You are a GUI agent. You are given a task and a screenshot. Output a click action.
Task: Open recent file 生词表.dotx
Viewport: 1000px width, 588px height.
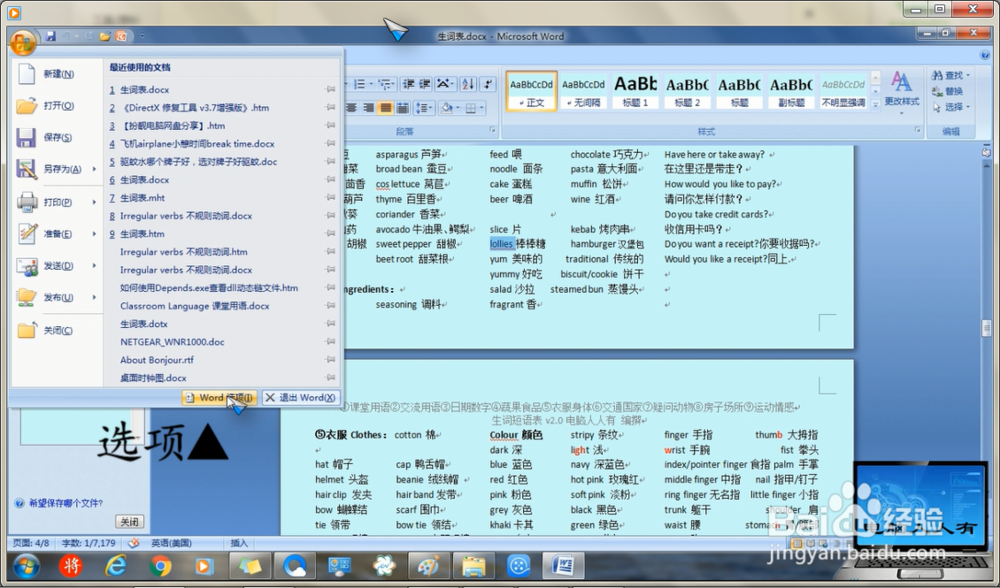click(x=144, y=324)
